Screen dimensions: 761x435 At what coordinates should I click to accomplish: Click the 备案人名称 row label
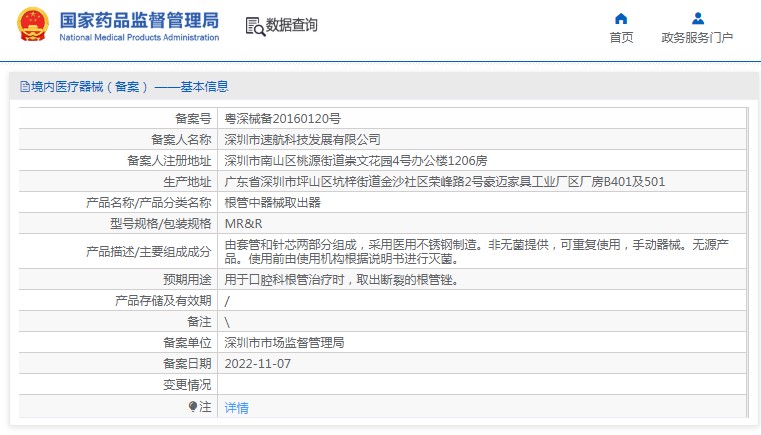pyautogui.click(x=181, y=139)
